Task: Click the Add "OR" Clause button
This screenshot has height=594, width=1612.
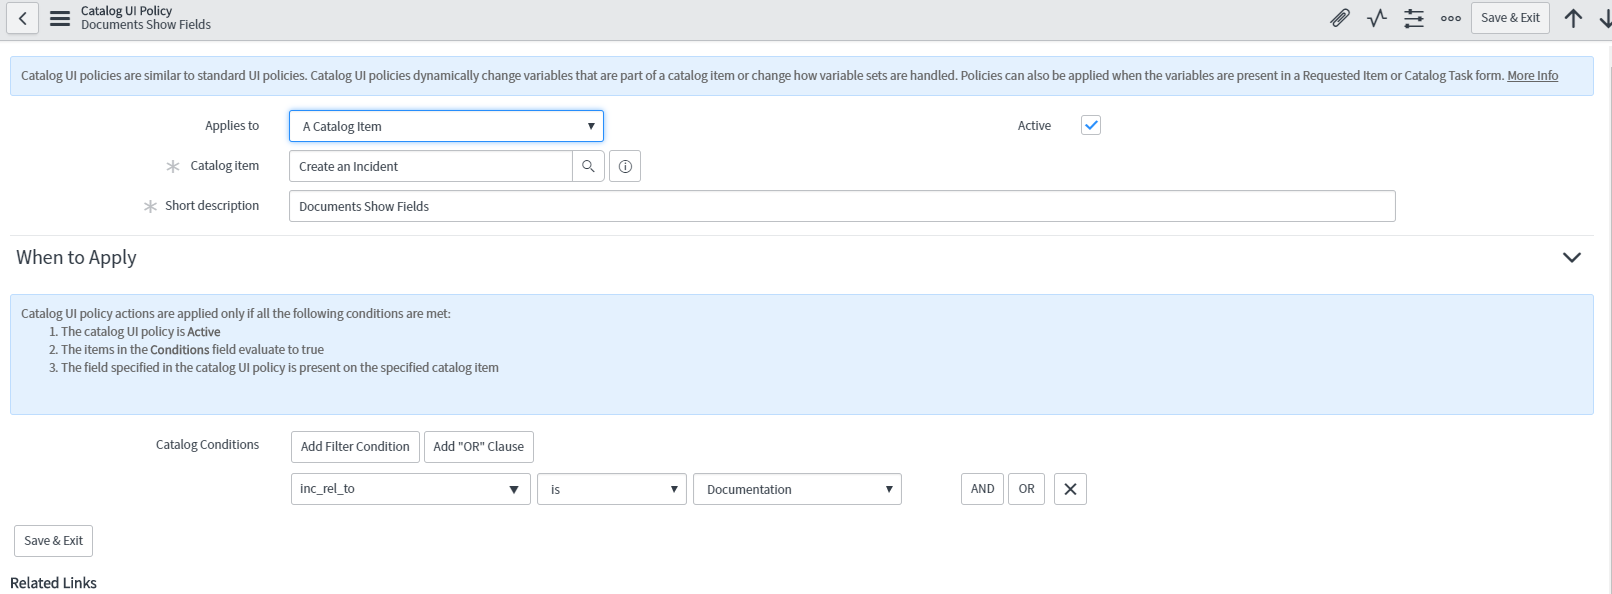Action: coord(479,447)
